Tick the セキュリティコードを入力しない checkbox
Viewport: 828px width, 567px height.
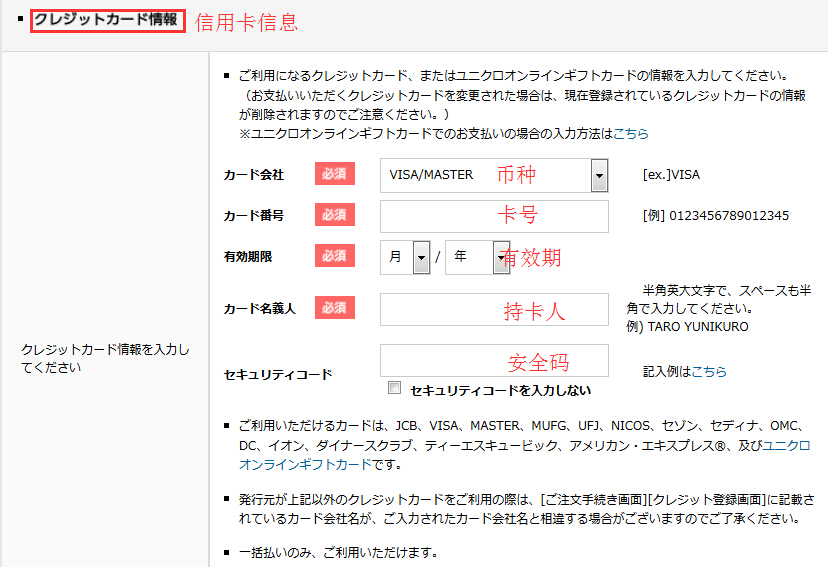394,389
